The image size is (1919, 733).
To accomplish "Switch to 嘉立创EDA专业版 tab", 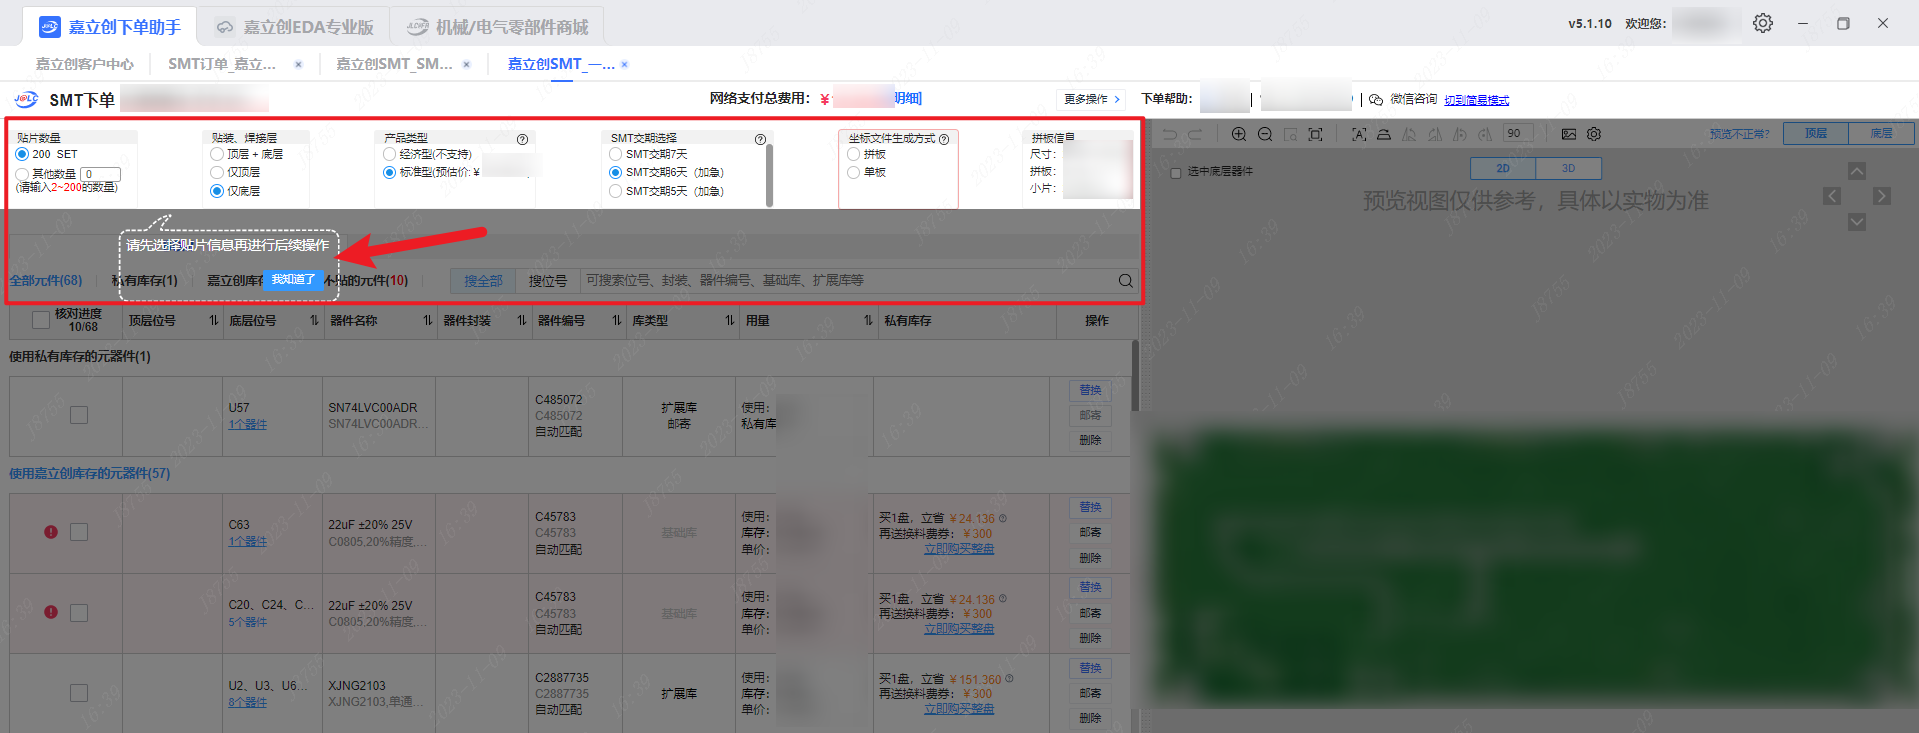I will pyautogui.click(x=295, y=27).
